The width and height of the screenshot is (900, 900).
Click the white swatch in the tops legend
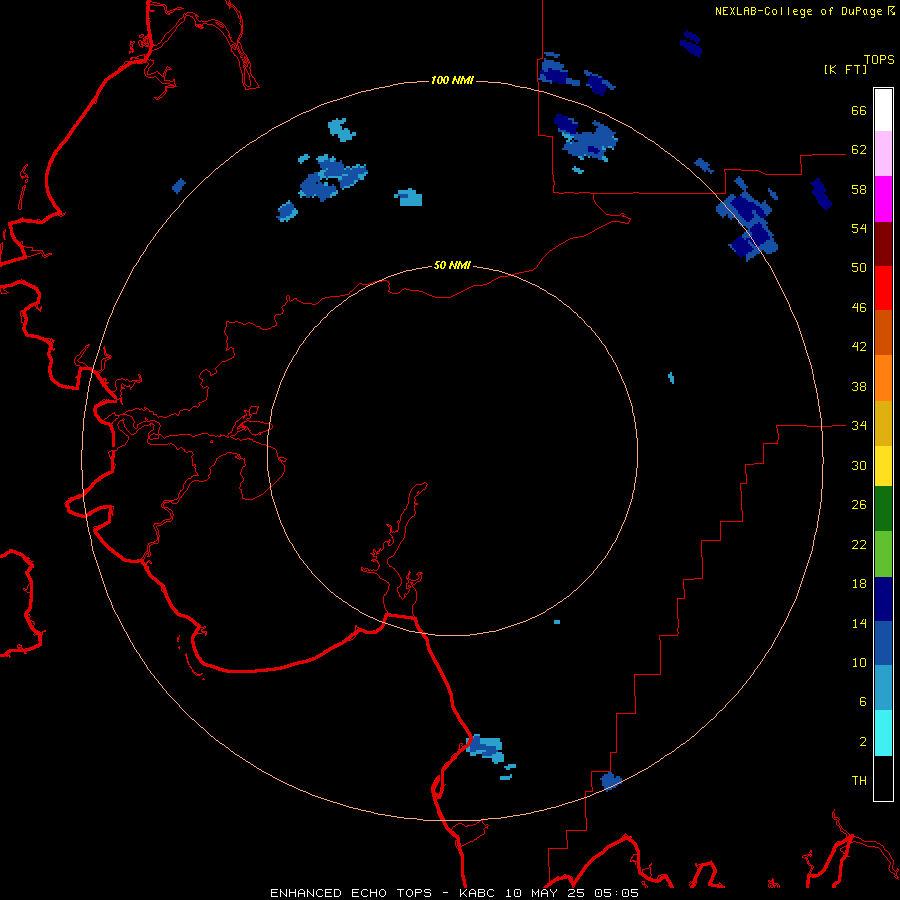(883, 110)
